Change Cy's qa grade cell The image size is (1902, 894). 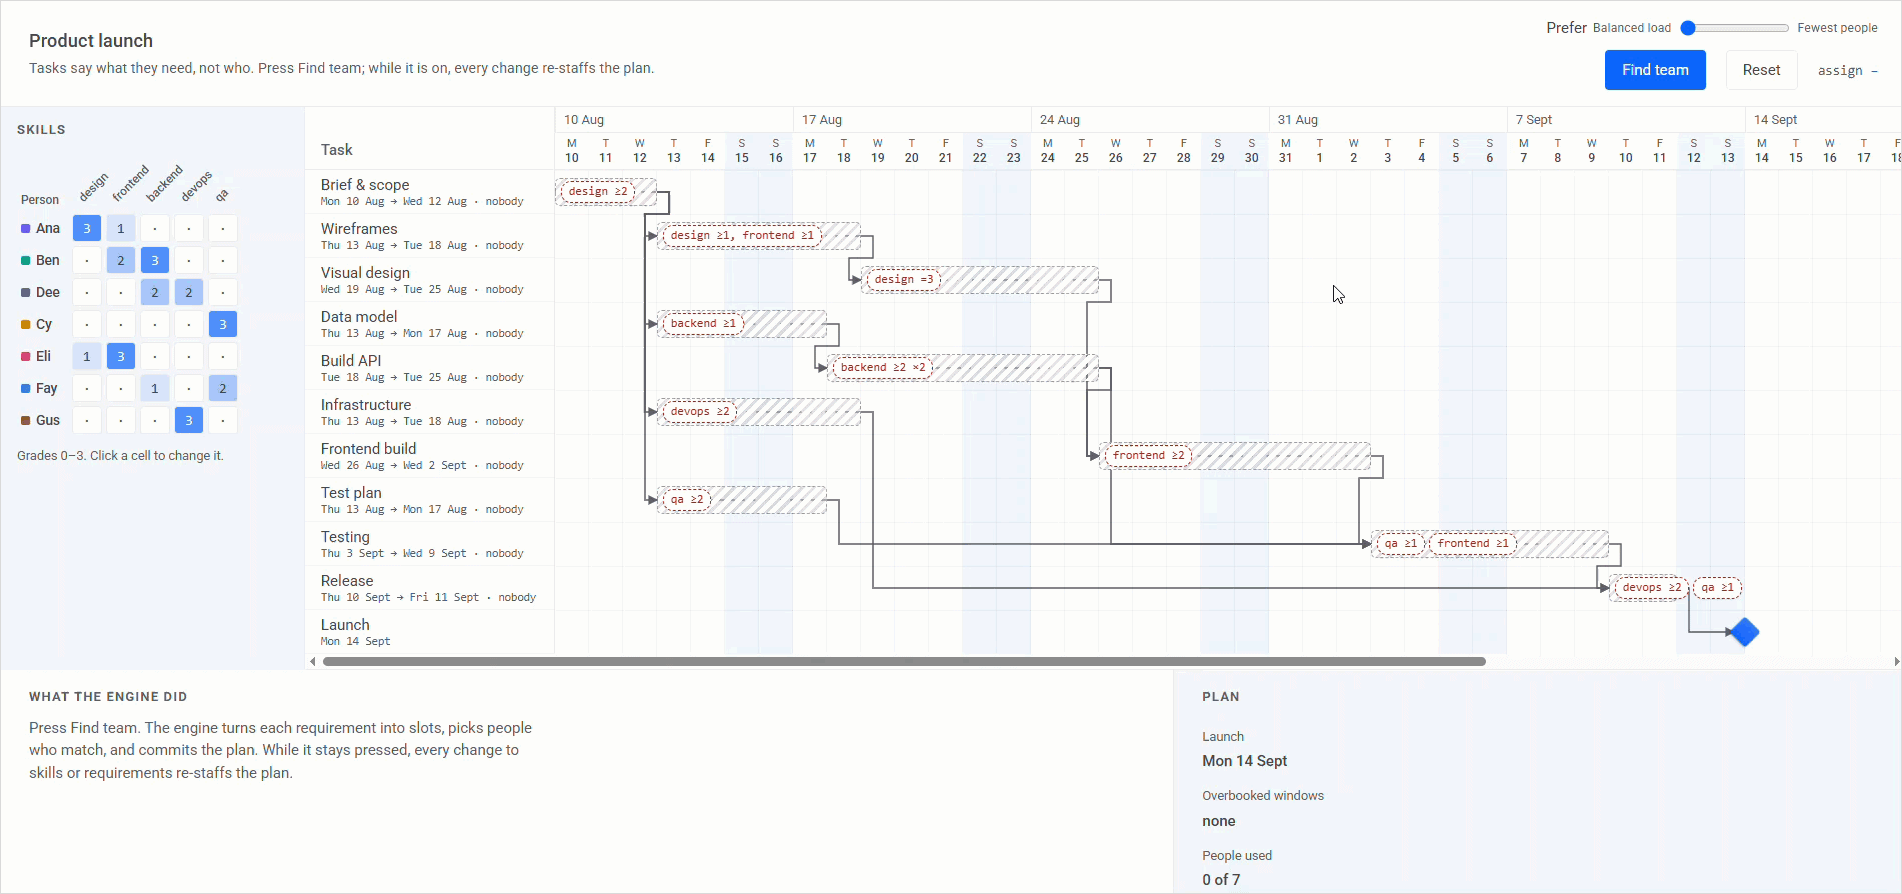[223, 324]
